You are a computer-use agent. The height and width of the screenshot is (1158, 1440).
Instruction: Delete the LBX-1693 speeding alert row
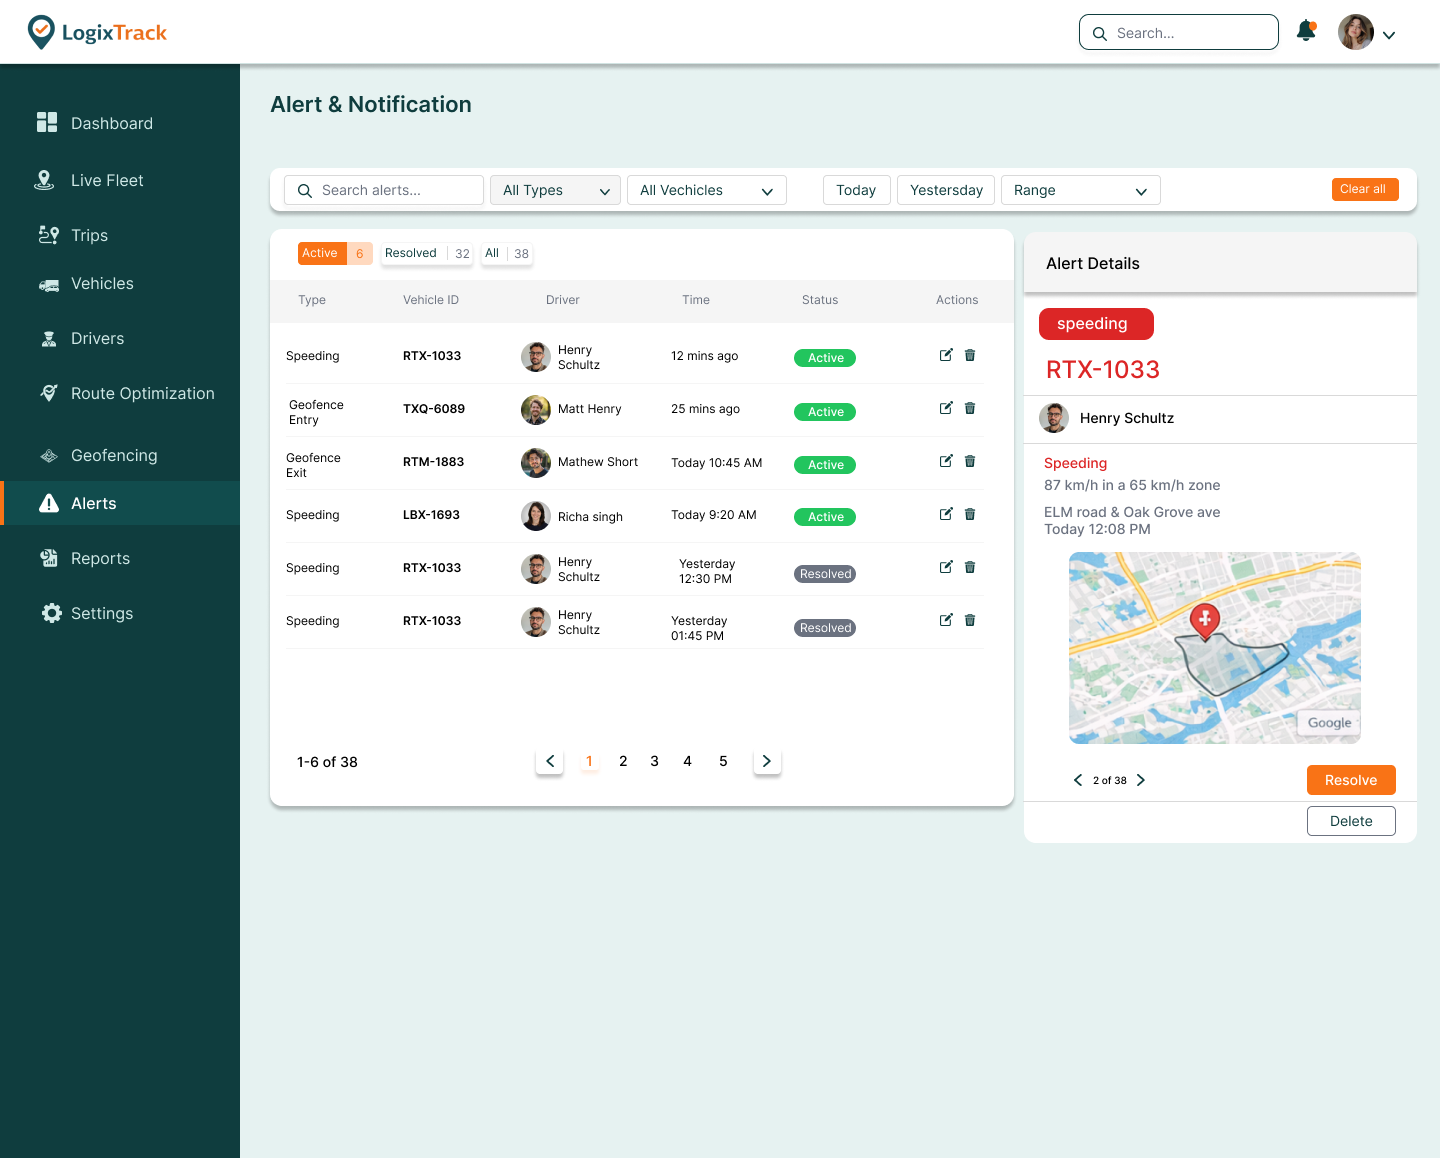point(970,514)
